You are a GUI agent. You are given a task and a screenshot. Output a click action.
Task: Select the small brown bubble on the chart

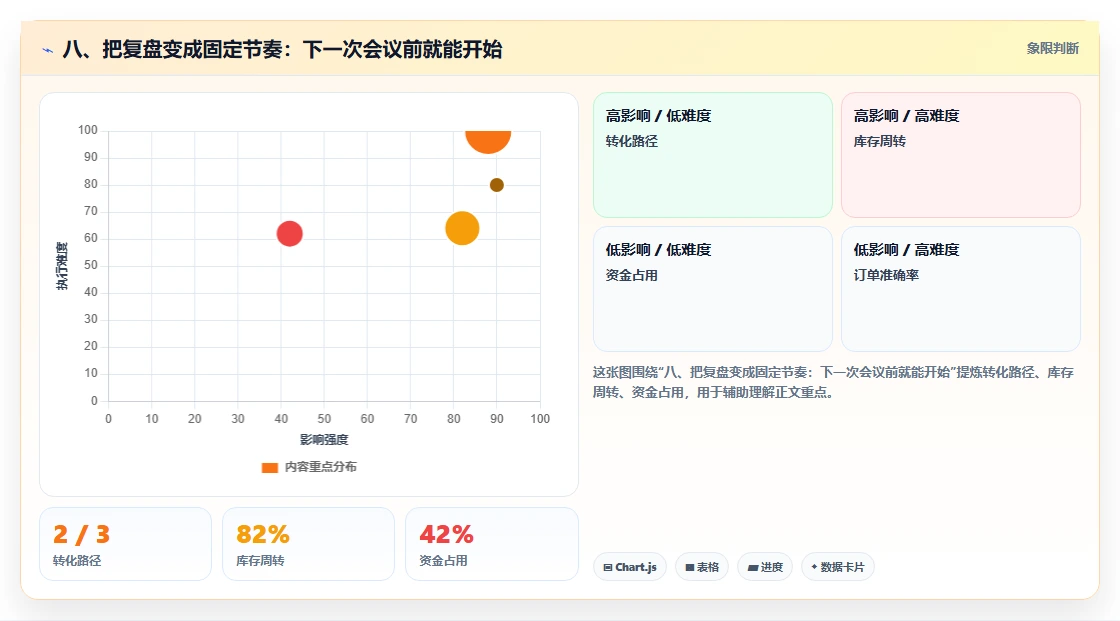(496, 185)
